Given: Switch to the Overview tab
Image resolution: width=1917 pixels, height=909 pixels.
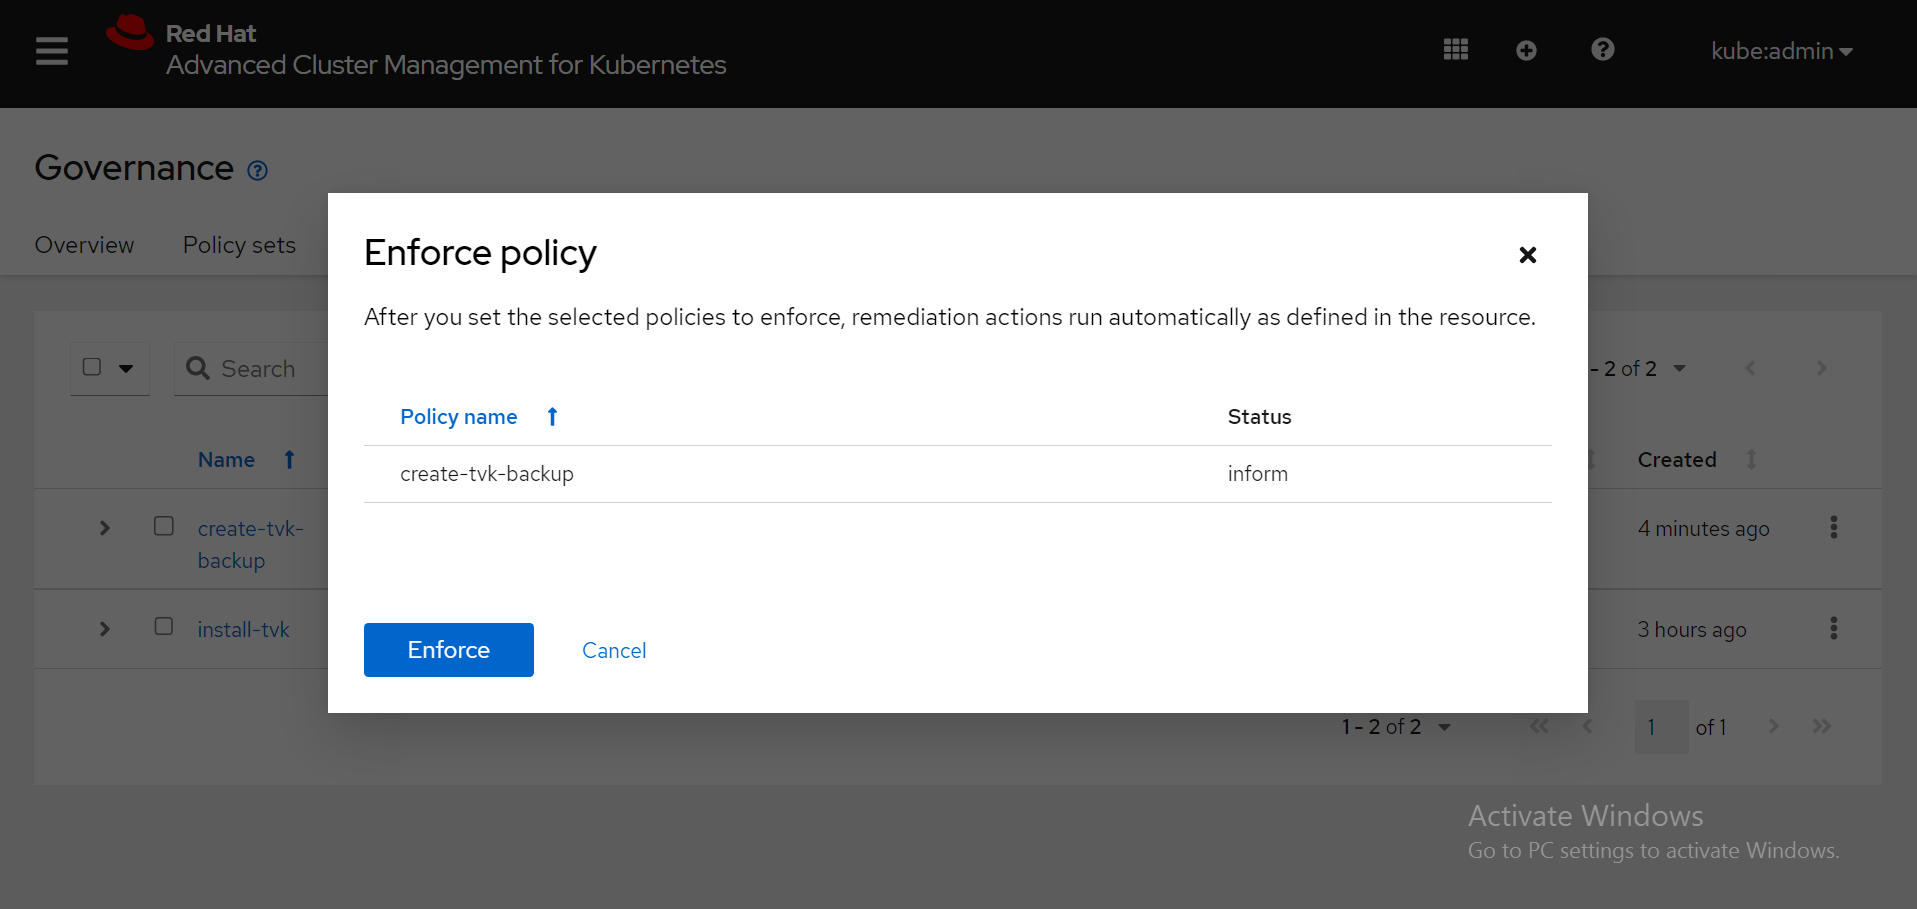Looking at the screenshot, I should click(84, 245).
